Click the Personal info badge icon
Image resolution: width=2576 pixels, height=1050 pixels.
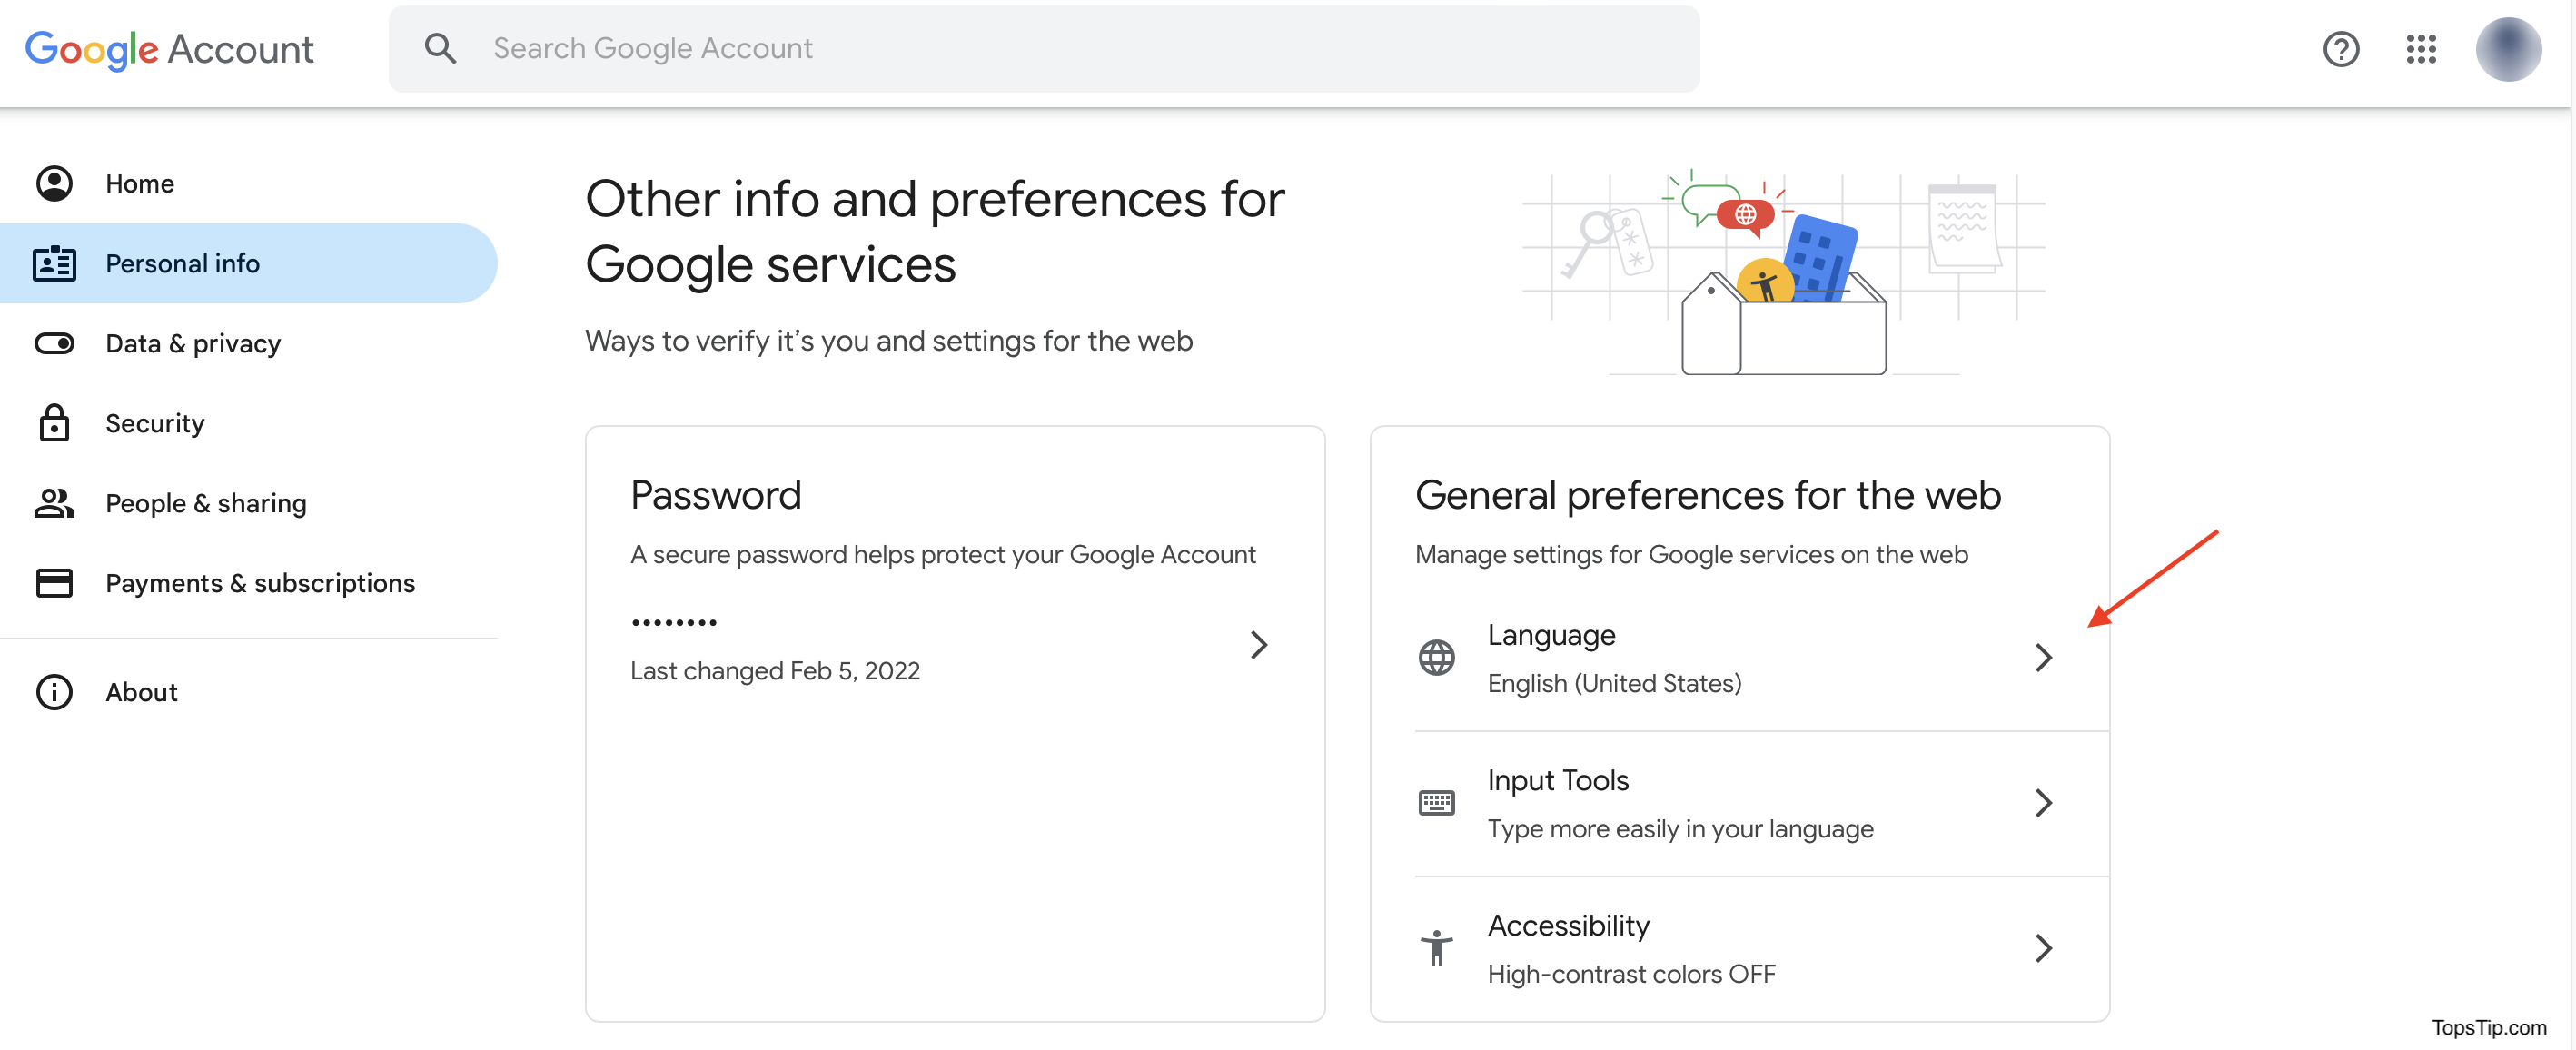pos(54,263)
